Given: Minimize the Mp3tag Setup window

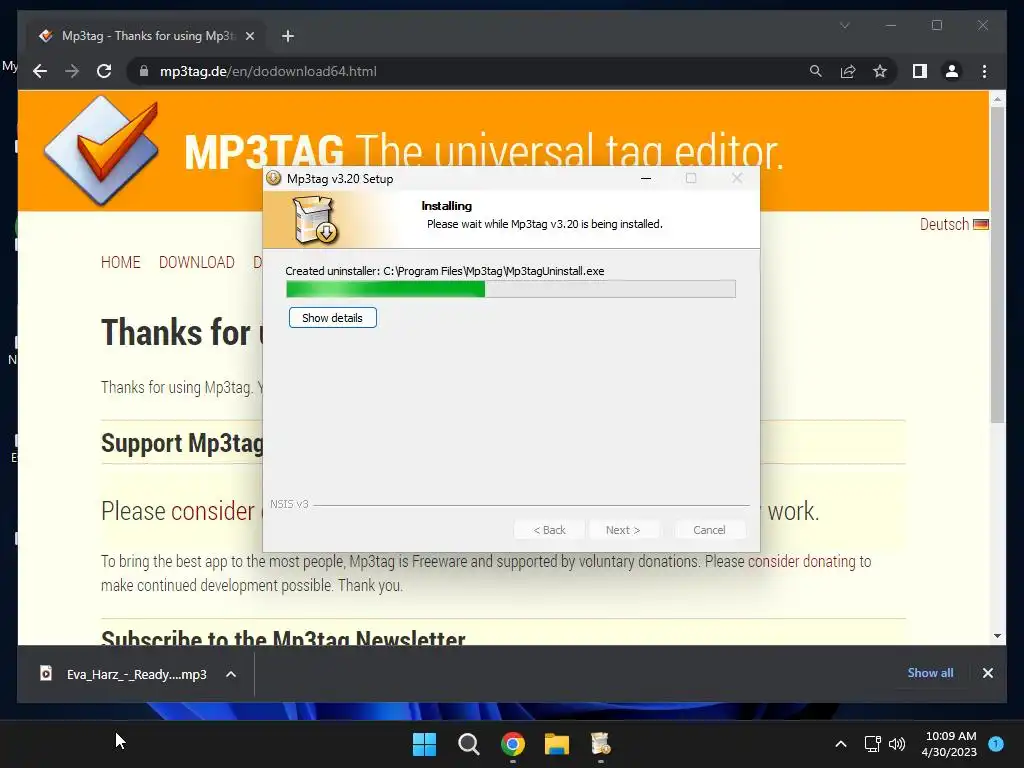Looking at the screenshot, I should 646,178.
